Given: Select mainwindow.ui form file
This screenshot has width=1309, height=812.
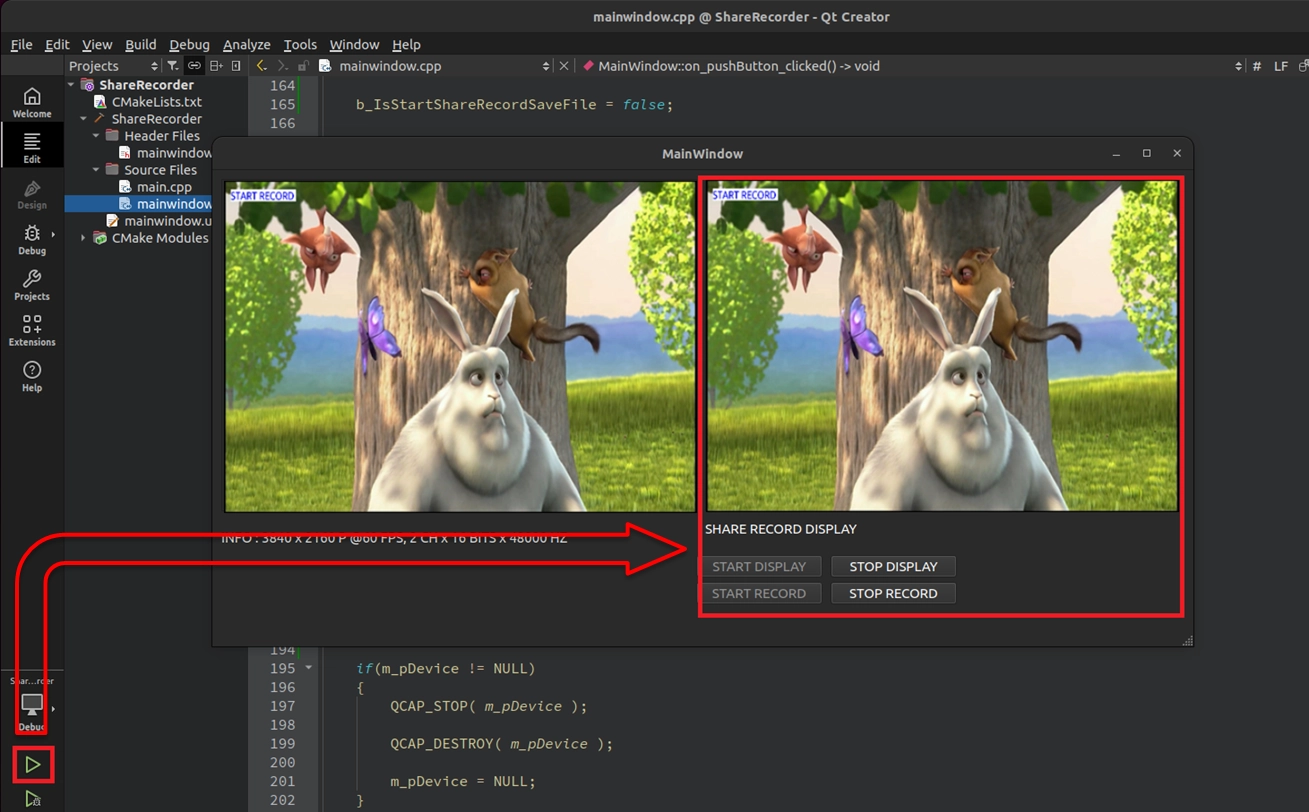Looking at the screenshot, I should [x=160, y=221].
